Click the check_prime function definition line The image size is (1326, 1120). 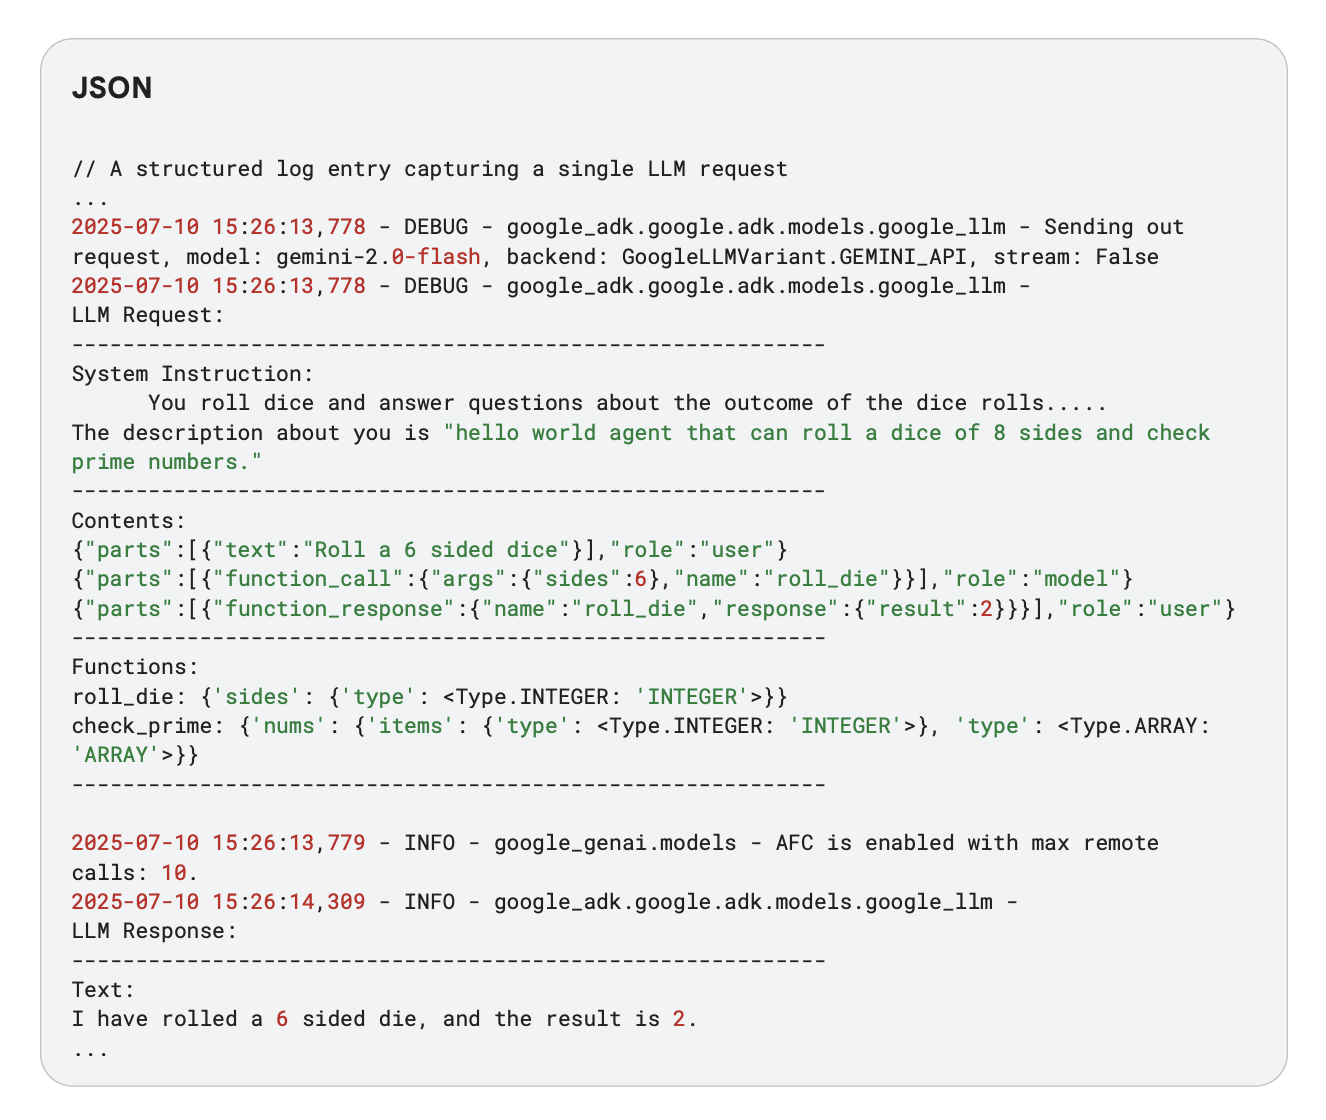pyautogui.click(x=640, y=726)
